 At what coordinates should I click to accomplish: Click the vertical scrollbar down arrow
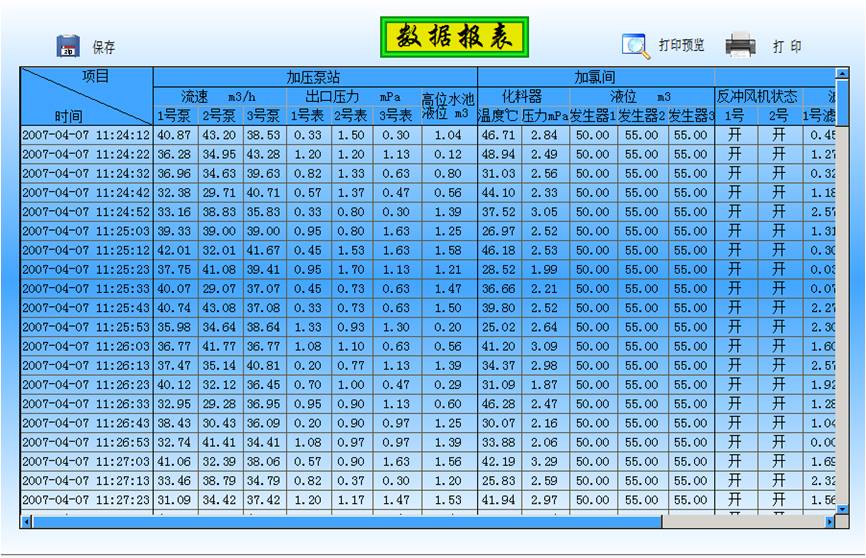tap(841, 508)
